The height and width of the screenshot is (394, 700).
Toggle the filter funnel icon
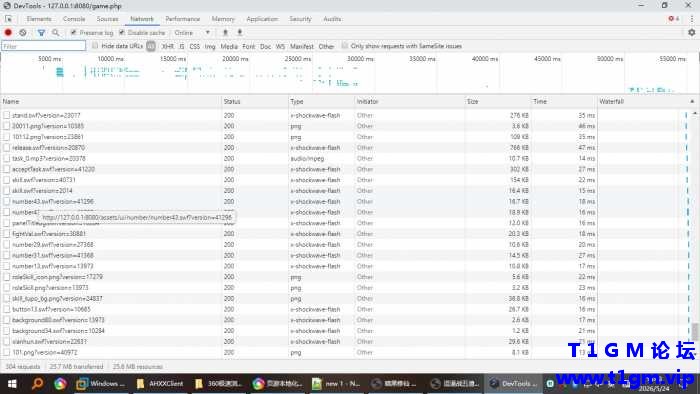click(41, 32)
